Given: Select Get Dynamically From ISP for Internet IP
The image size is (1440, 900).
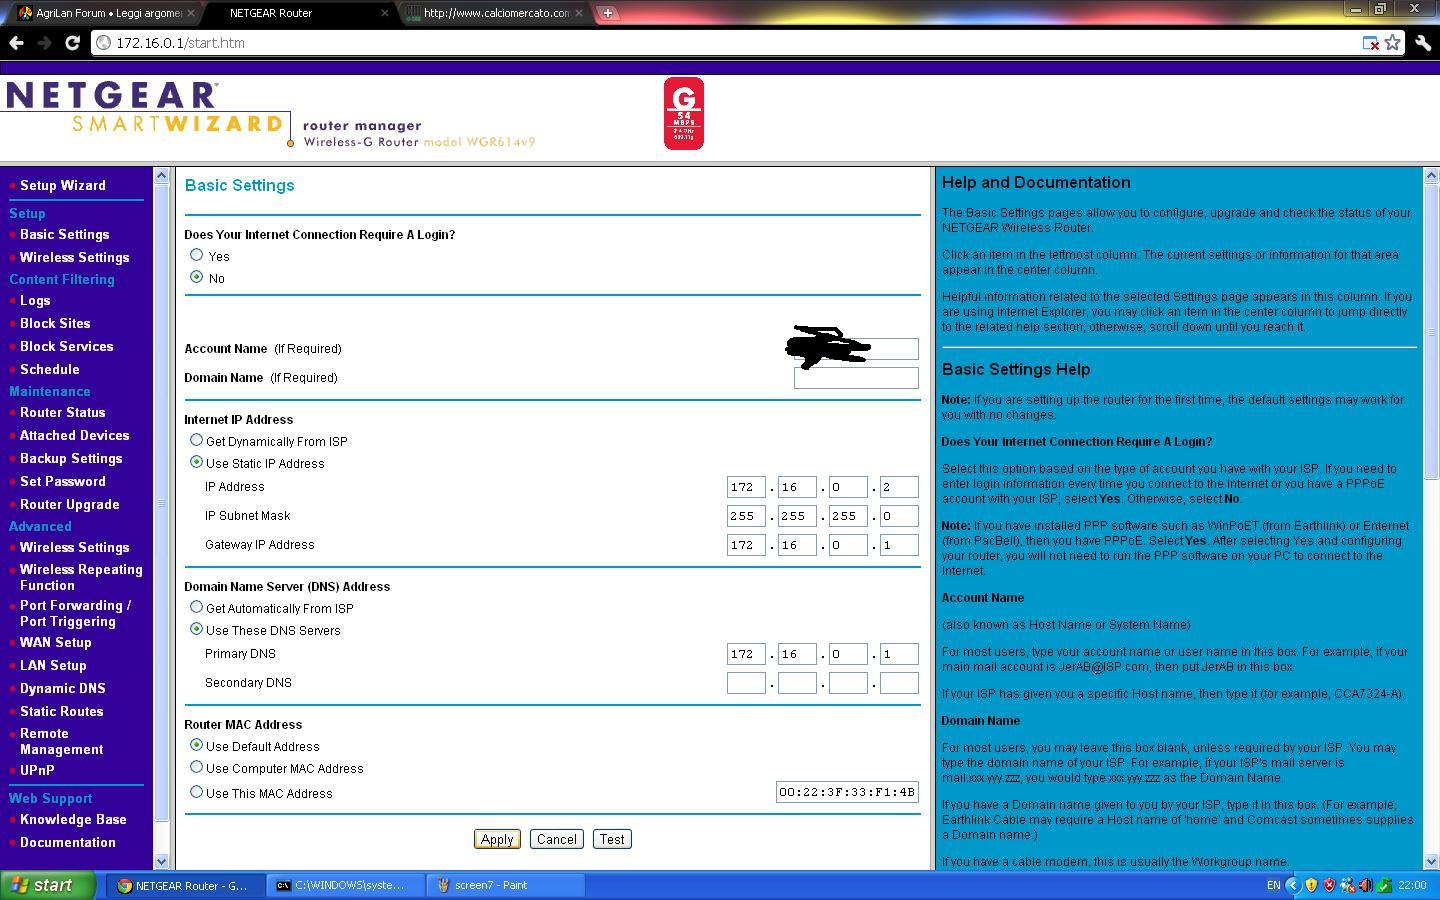Looking at the screenshot, I should [197, 440].
